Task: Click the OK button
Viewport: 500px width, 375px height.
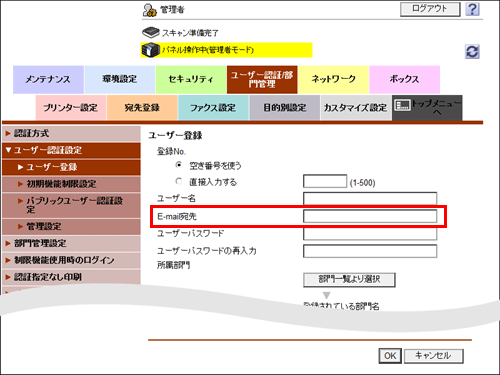Action: [x=390, y=356]
